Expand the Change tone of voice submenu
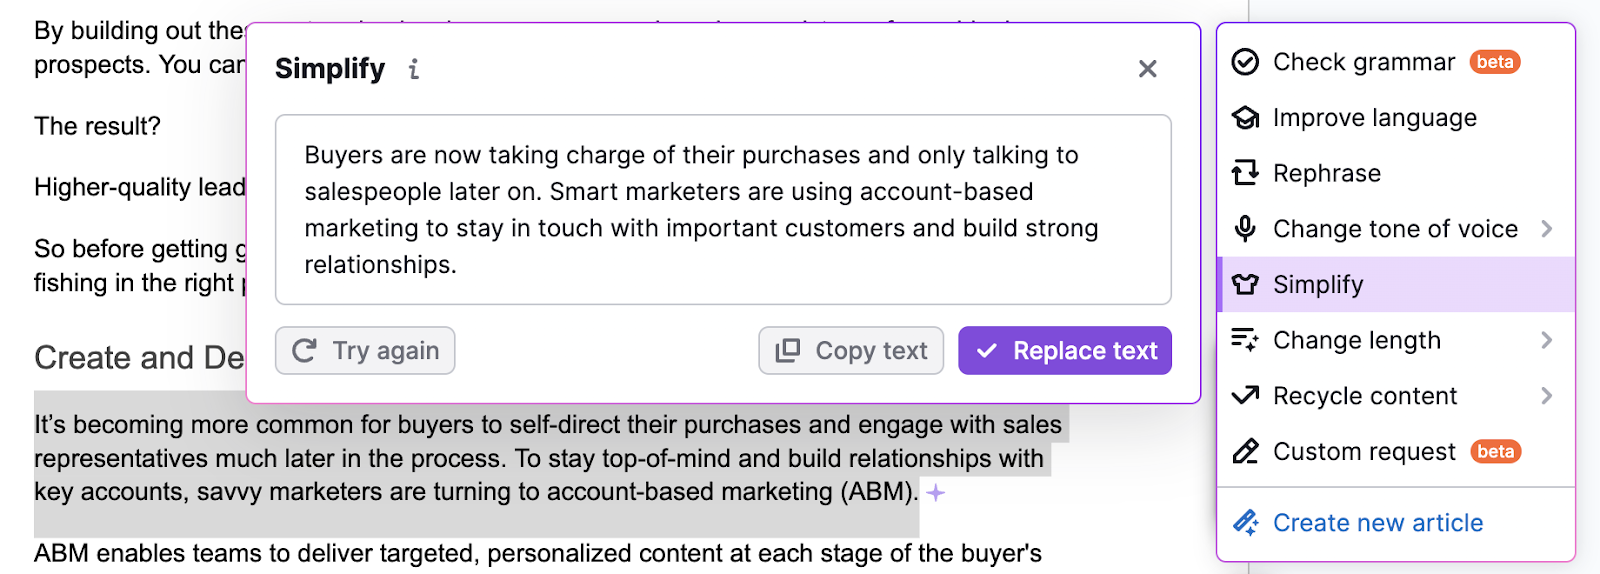 [x=1547, y=229]
